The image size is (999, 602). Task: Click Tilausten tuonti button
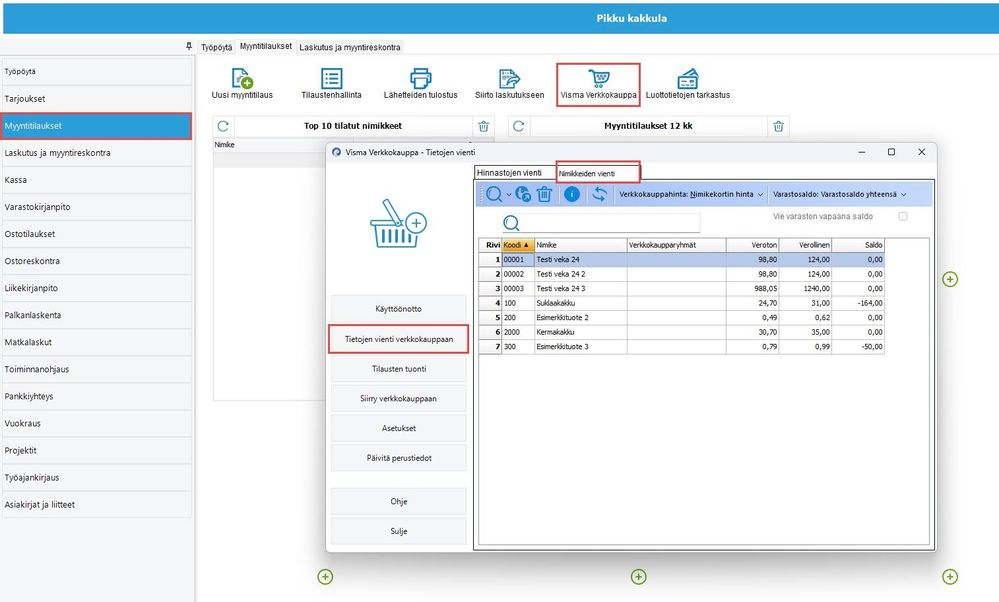399,369
